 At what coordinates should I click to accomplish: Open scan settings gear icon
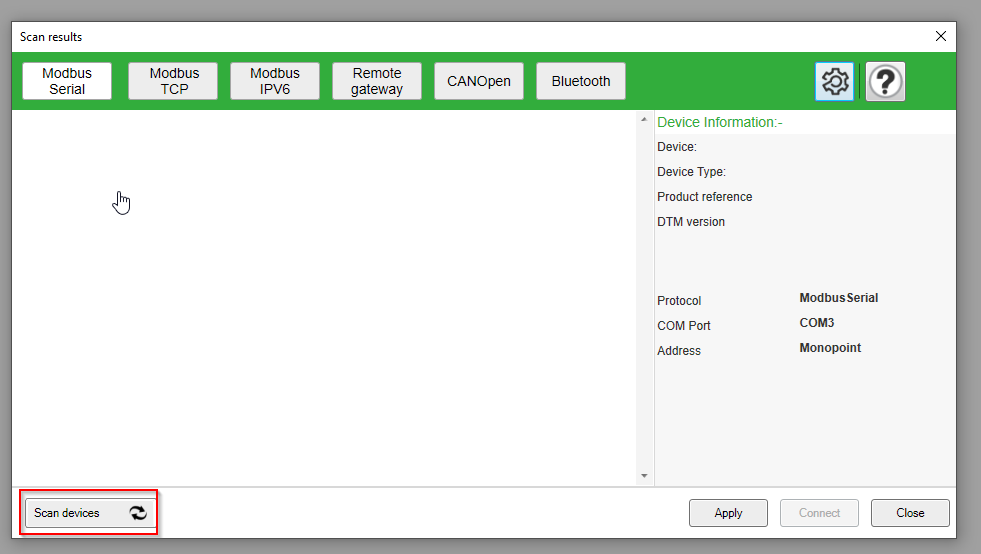point(834,81)
